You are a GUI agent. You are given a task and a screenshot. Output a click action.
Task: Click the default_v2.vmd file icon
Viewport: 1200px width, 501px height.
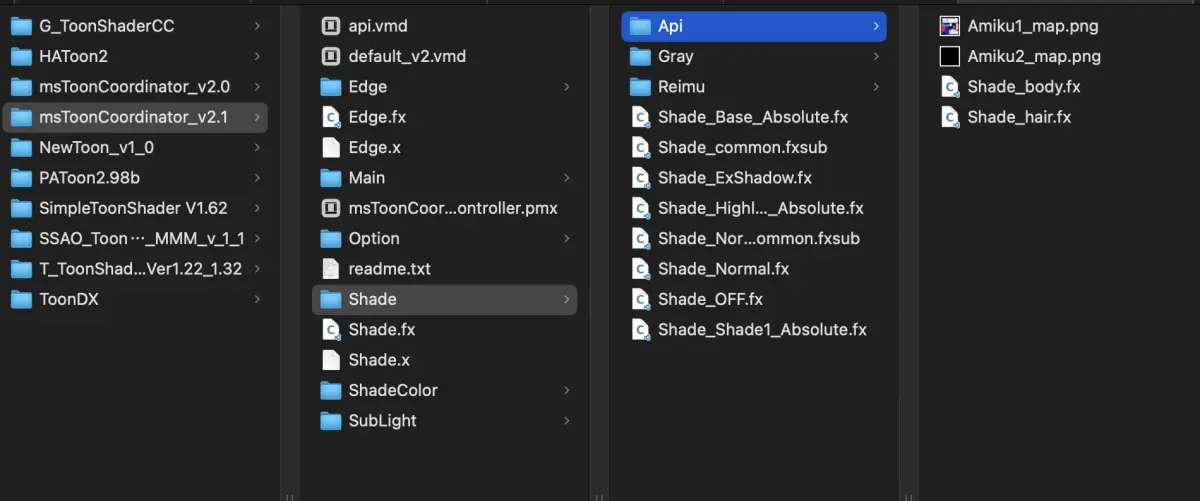tap(331, 57)
